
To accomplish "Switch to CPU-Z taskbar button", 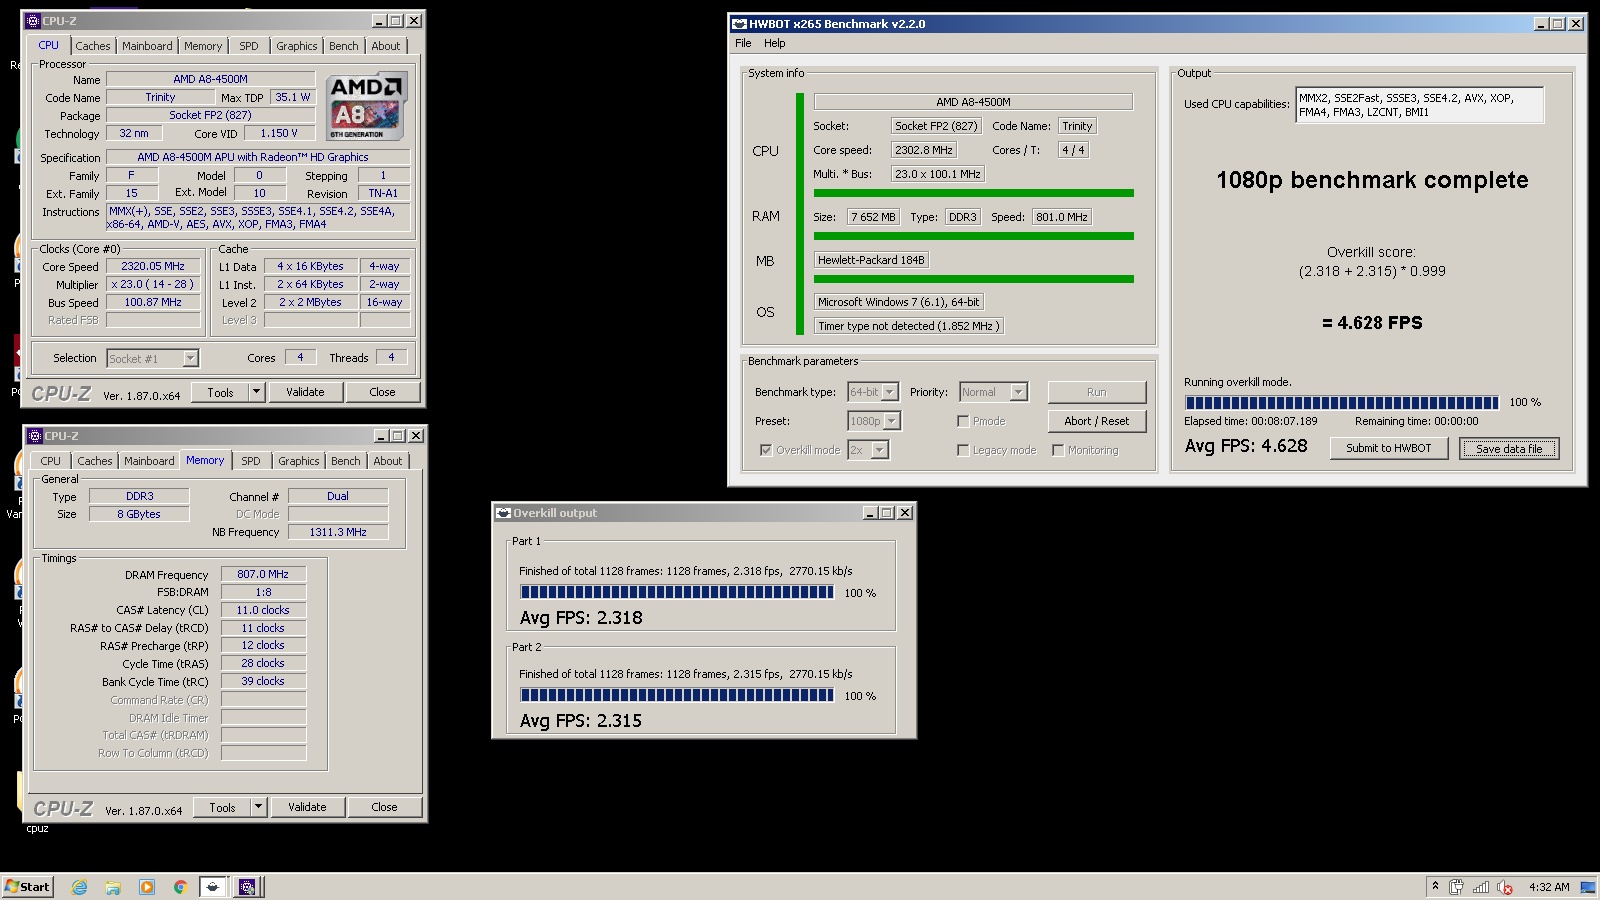I will (x=248, y=887).
